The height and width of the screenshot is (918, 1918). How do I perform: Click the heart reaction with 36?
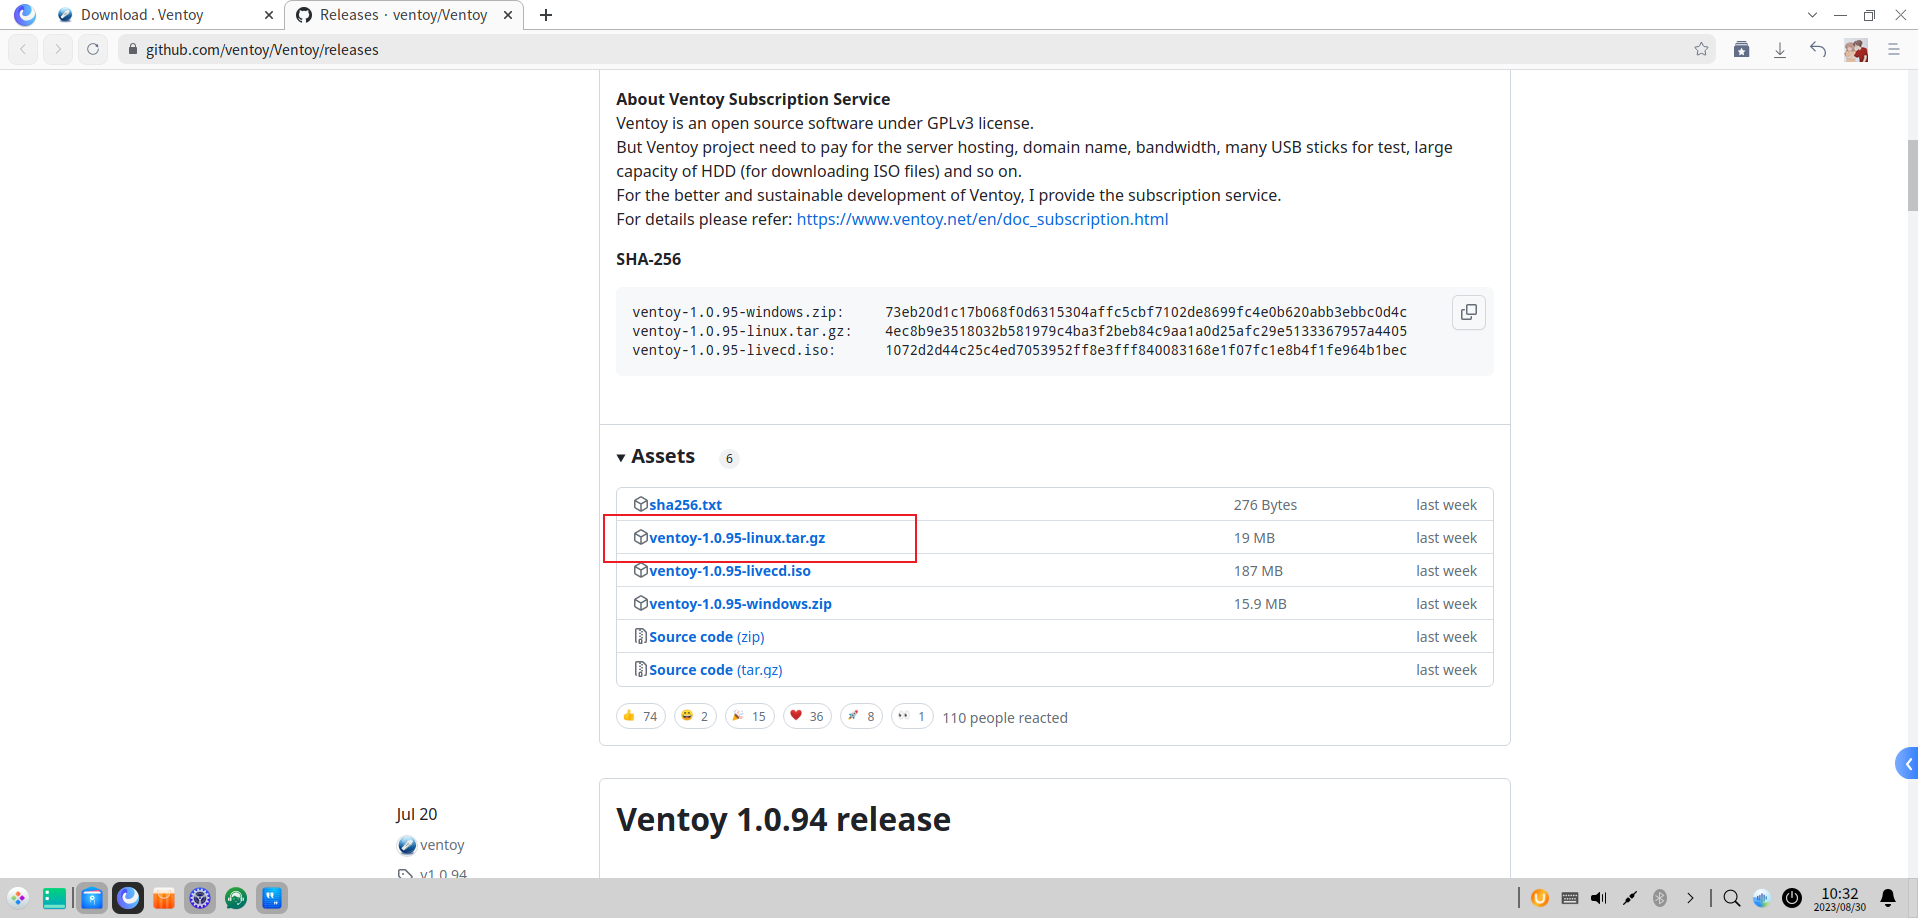tap(807, 716)
